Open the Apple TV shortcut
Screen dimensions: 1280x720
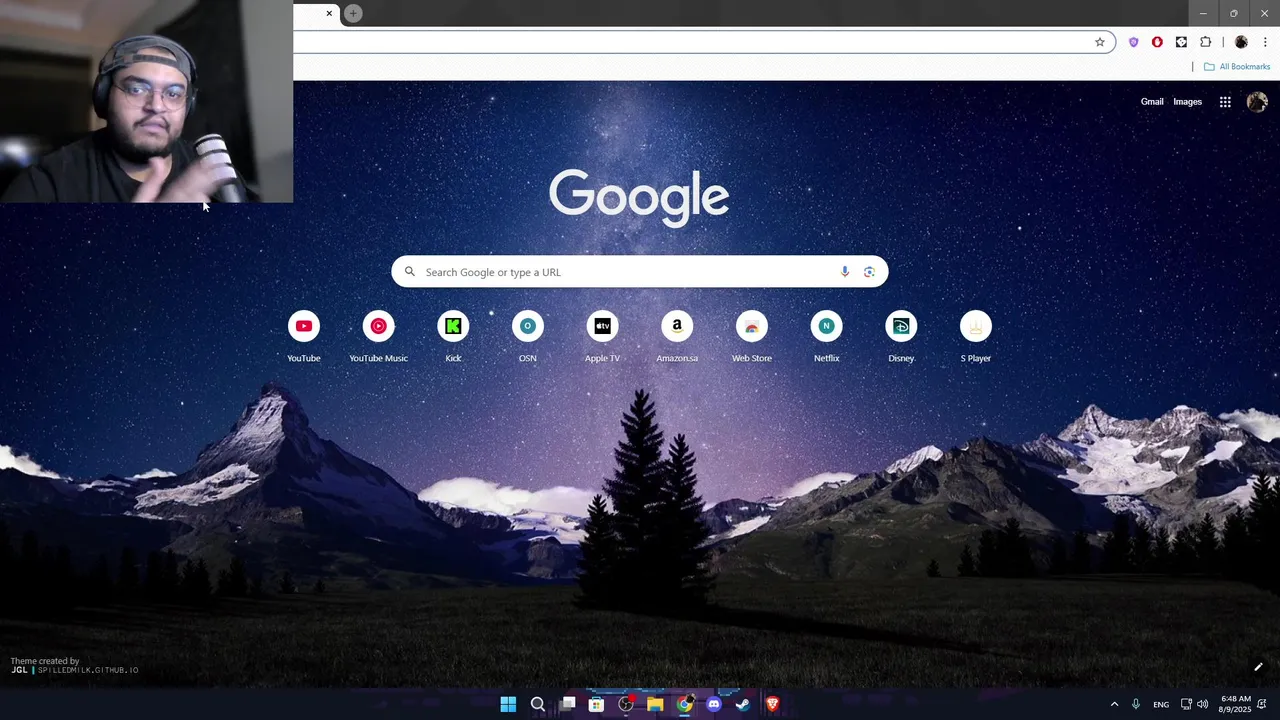602,337
